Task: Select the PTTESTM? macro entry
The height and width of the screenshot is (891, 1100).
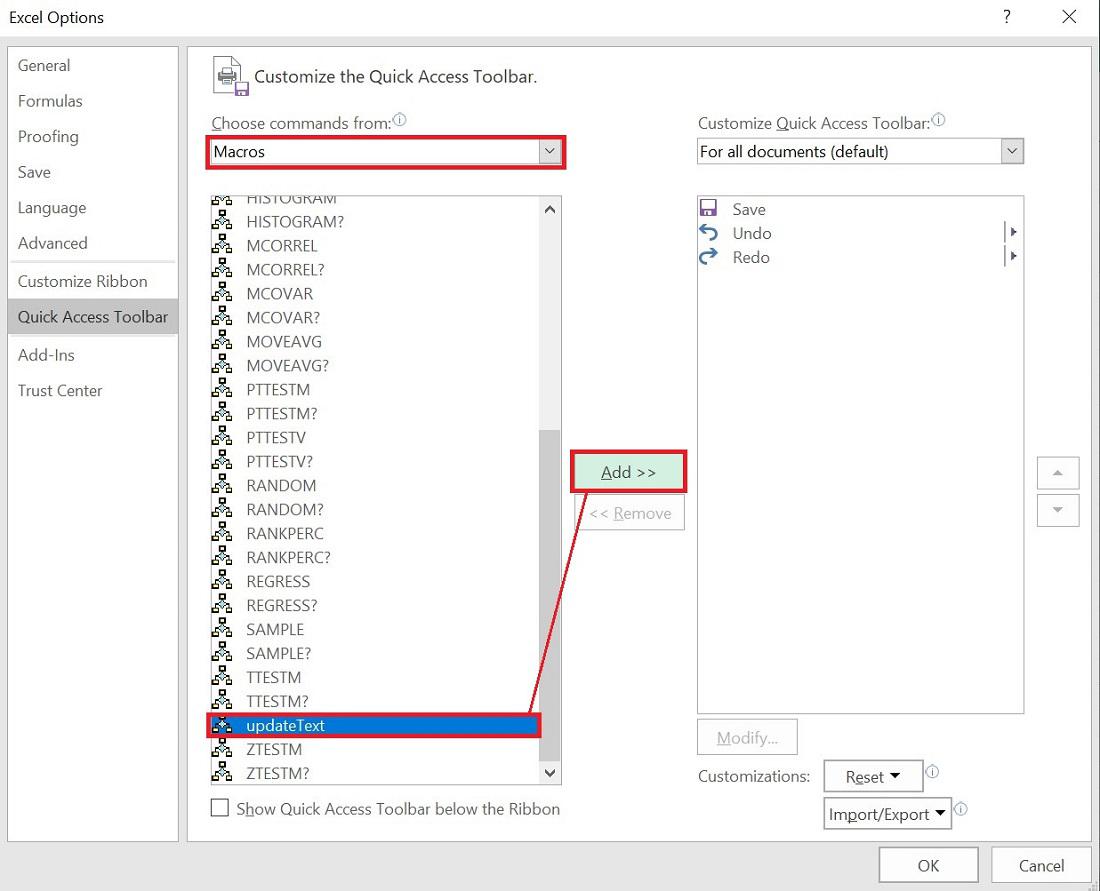Action: (x=375, y=413)
